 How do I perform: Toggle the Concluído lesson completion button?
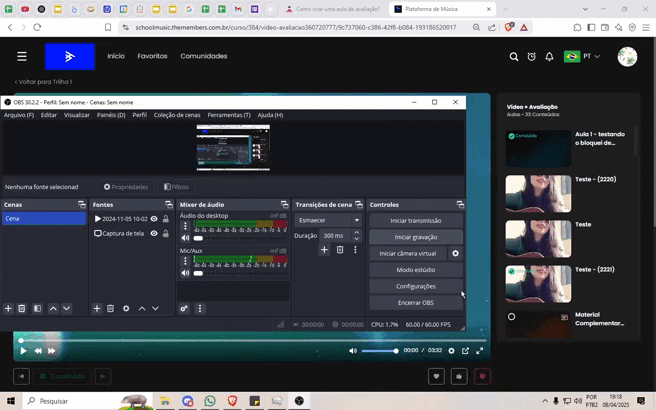click(x=62, y=376)
